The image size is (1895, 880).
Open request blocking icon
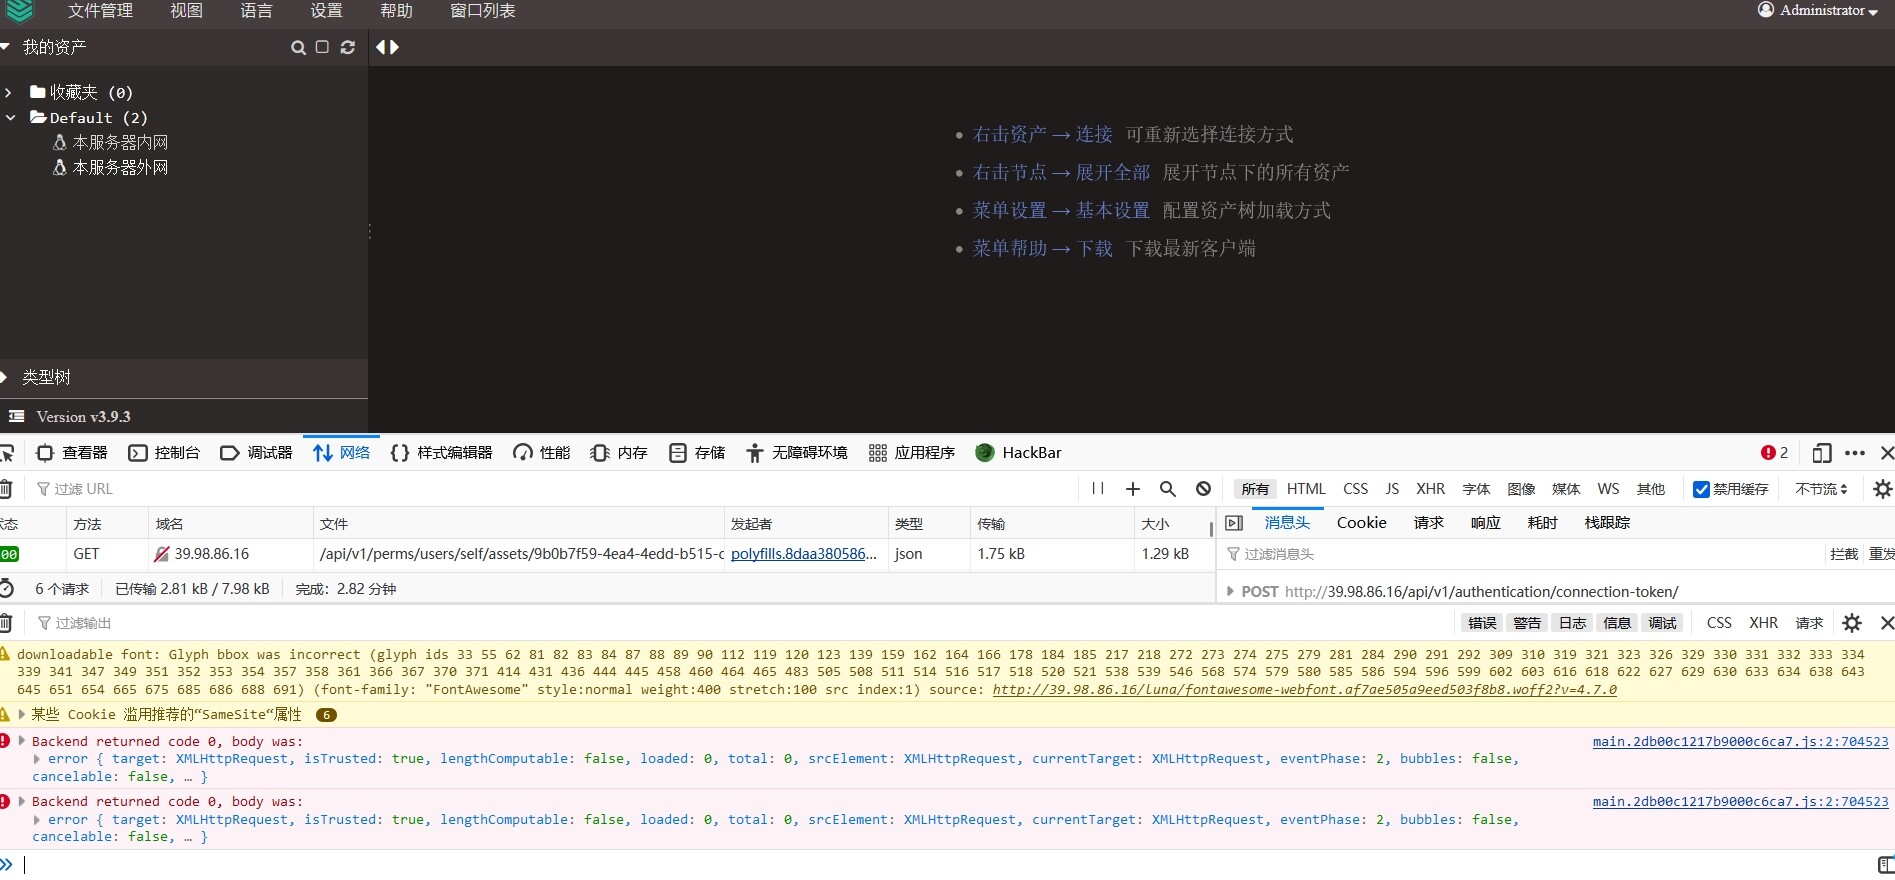click(1203, 489)
